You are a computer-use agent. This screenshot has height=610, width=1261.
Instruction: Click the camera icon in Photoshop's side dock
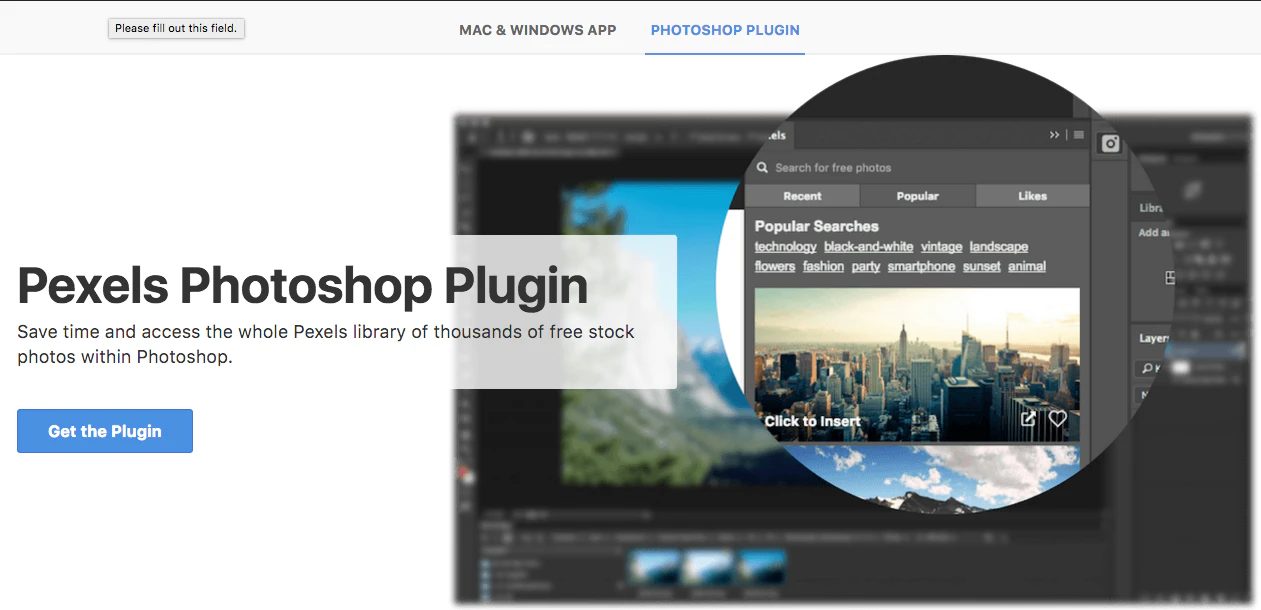(1110, 144)
